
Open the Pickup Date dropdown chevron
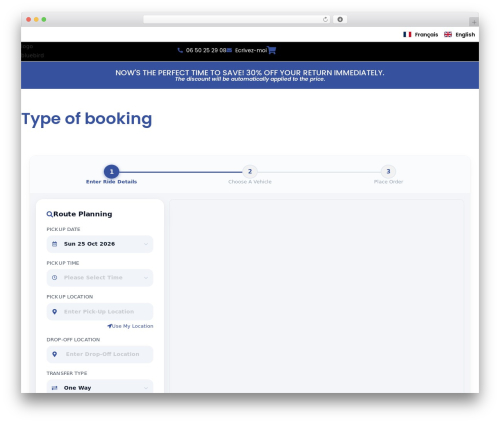coord(146,244)
